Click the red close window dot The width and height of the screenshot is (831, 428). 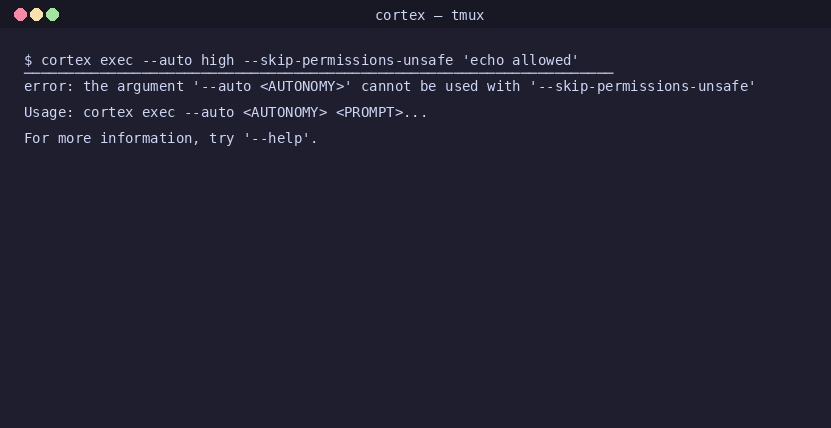(21, 14)
